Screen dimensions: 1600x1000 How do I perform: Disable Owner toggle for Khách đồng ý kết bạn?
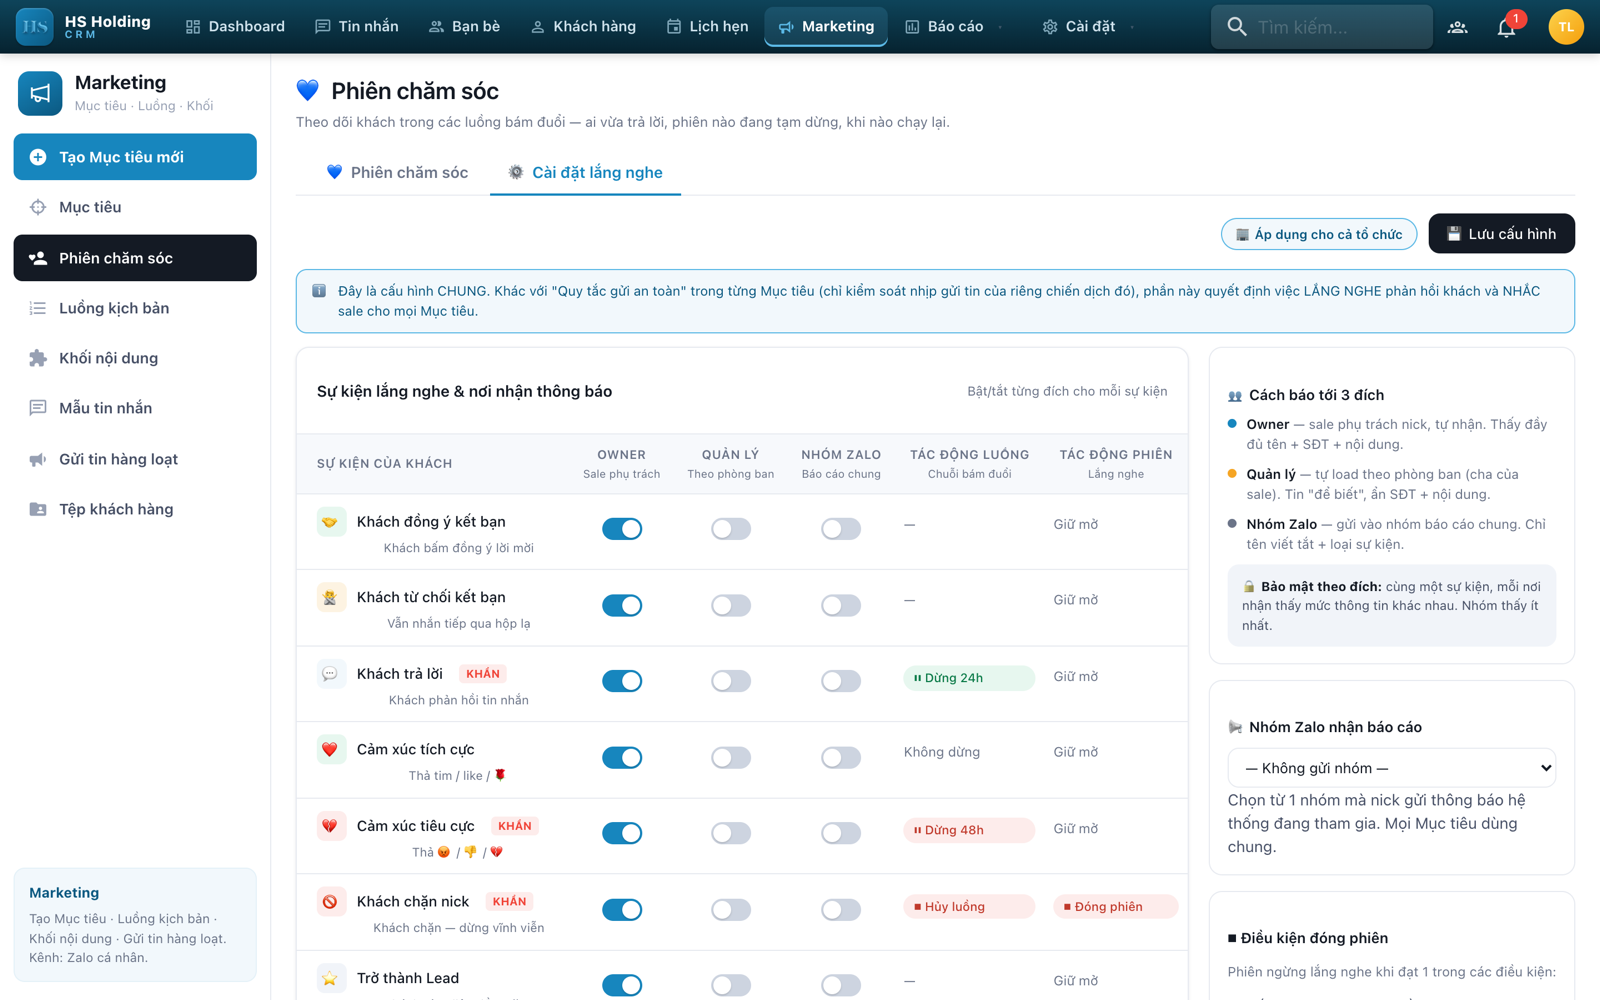click(622, 529)
